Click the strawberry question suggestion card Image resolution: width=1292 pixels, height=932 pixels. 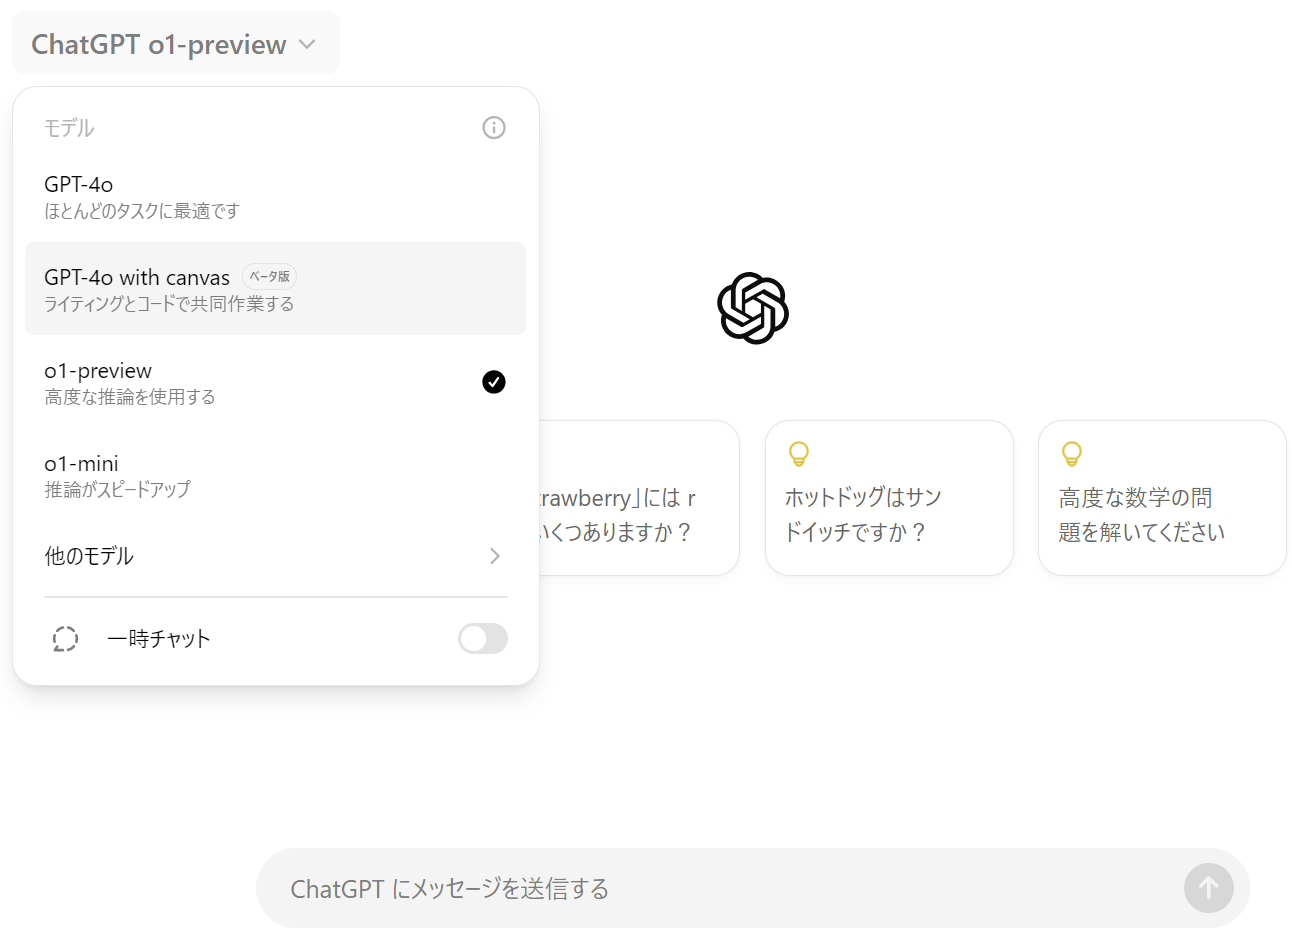click(639, 498)
